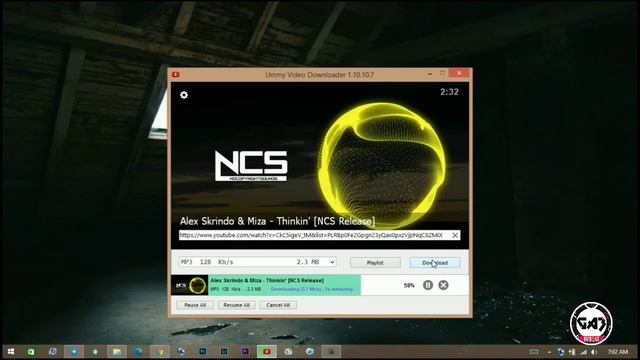Click Resume All button

[236, 305]
